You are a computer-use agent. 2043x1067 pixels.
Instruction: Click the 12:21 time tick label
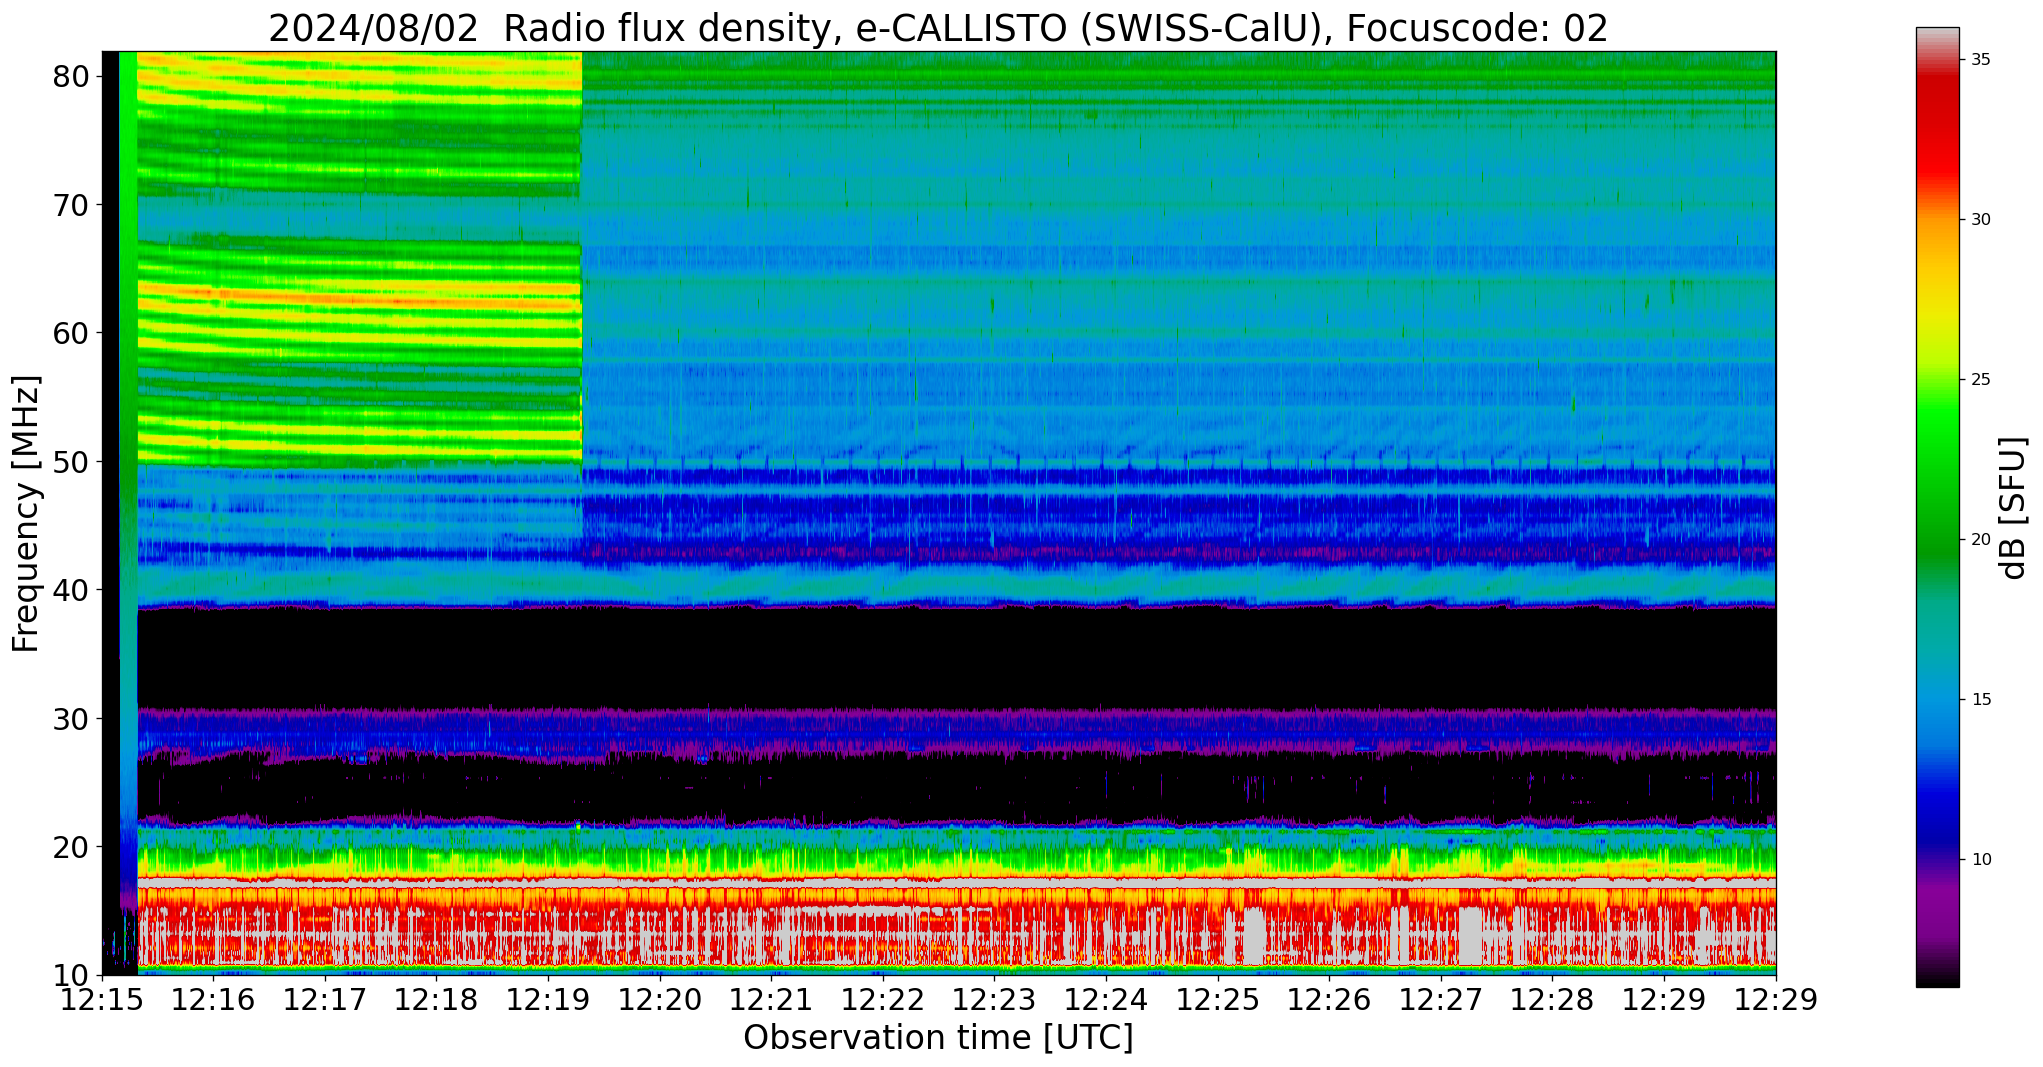(772, 1000)
